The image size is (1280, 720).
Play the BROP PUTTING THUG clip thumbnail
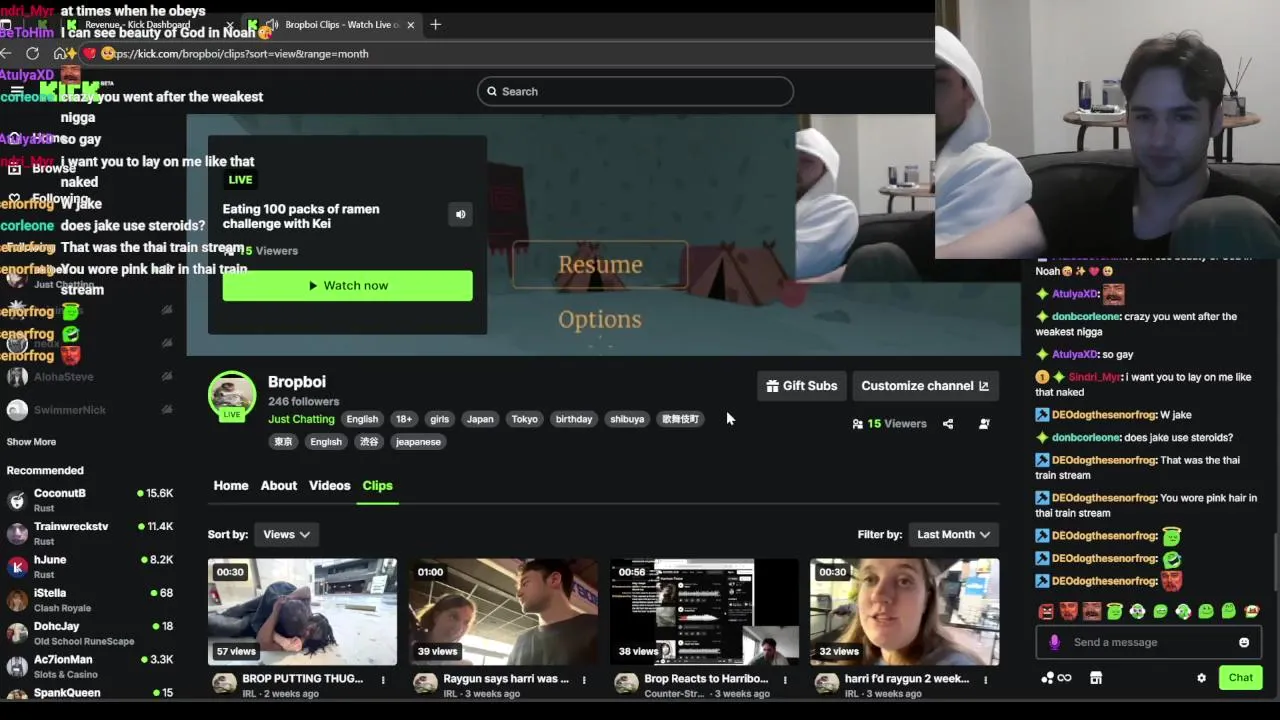click(302, 611)
